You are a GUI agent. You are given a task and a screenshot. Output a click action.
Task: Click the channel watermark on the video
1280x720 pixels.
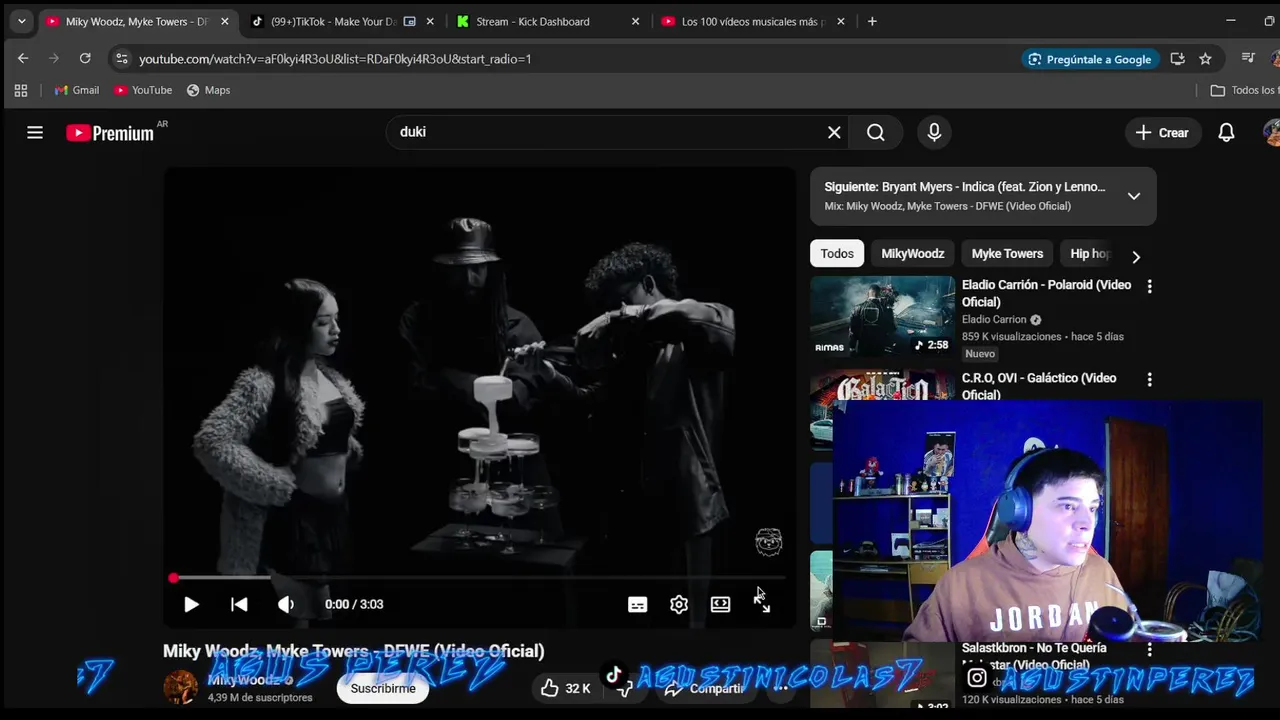click(768, 542)
